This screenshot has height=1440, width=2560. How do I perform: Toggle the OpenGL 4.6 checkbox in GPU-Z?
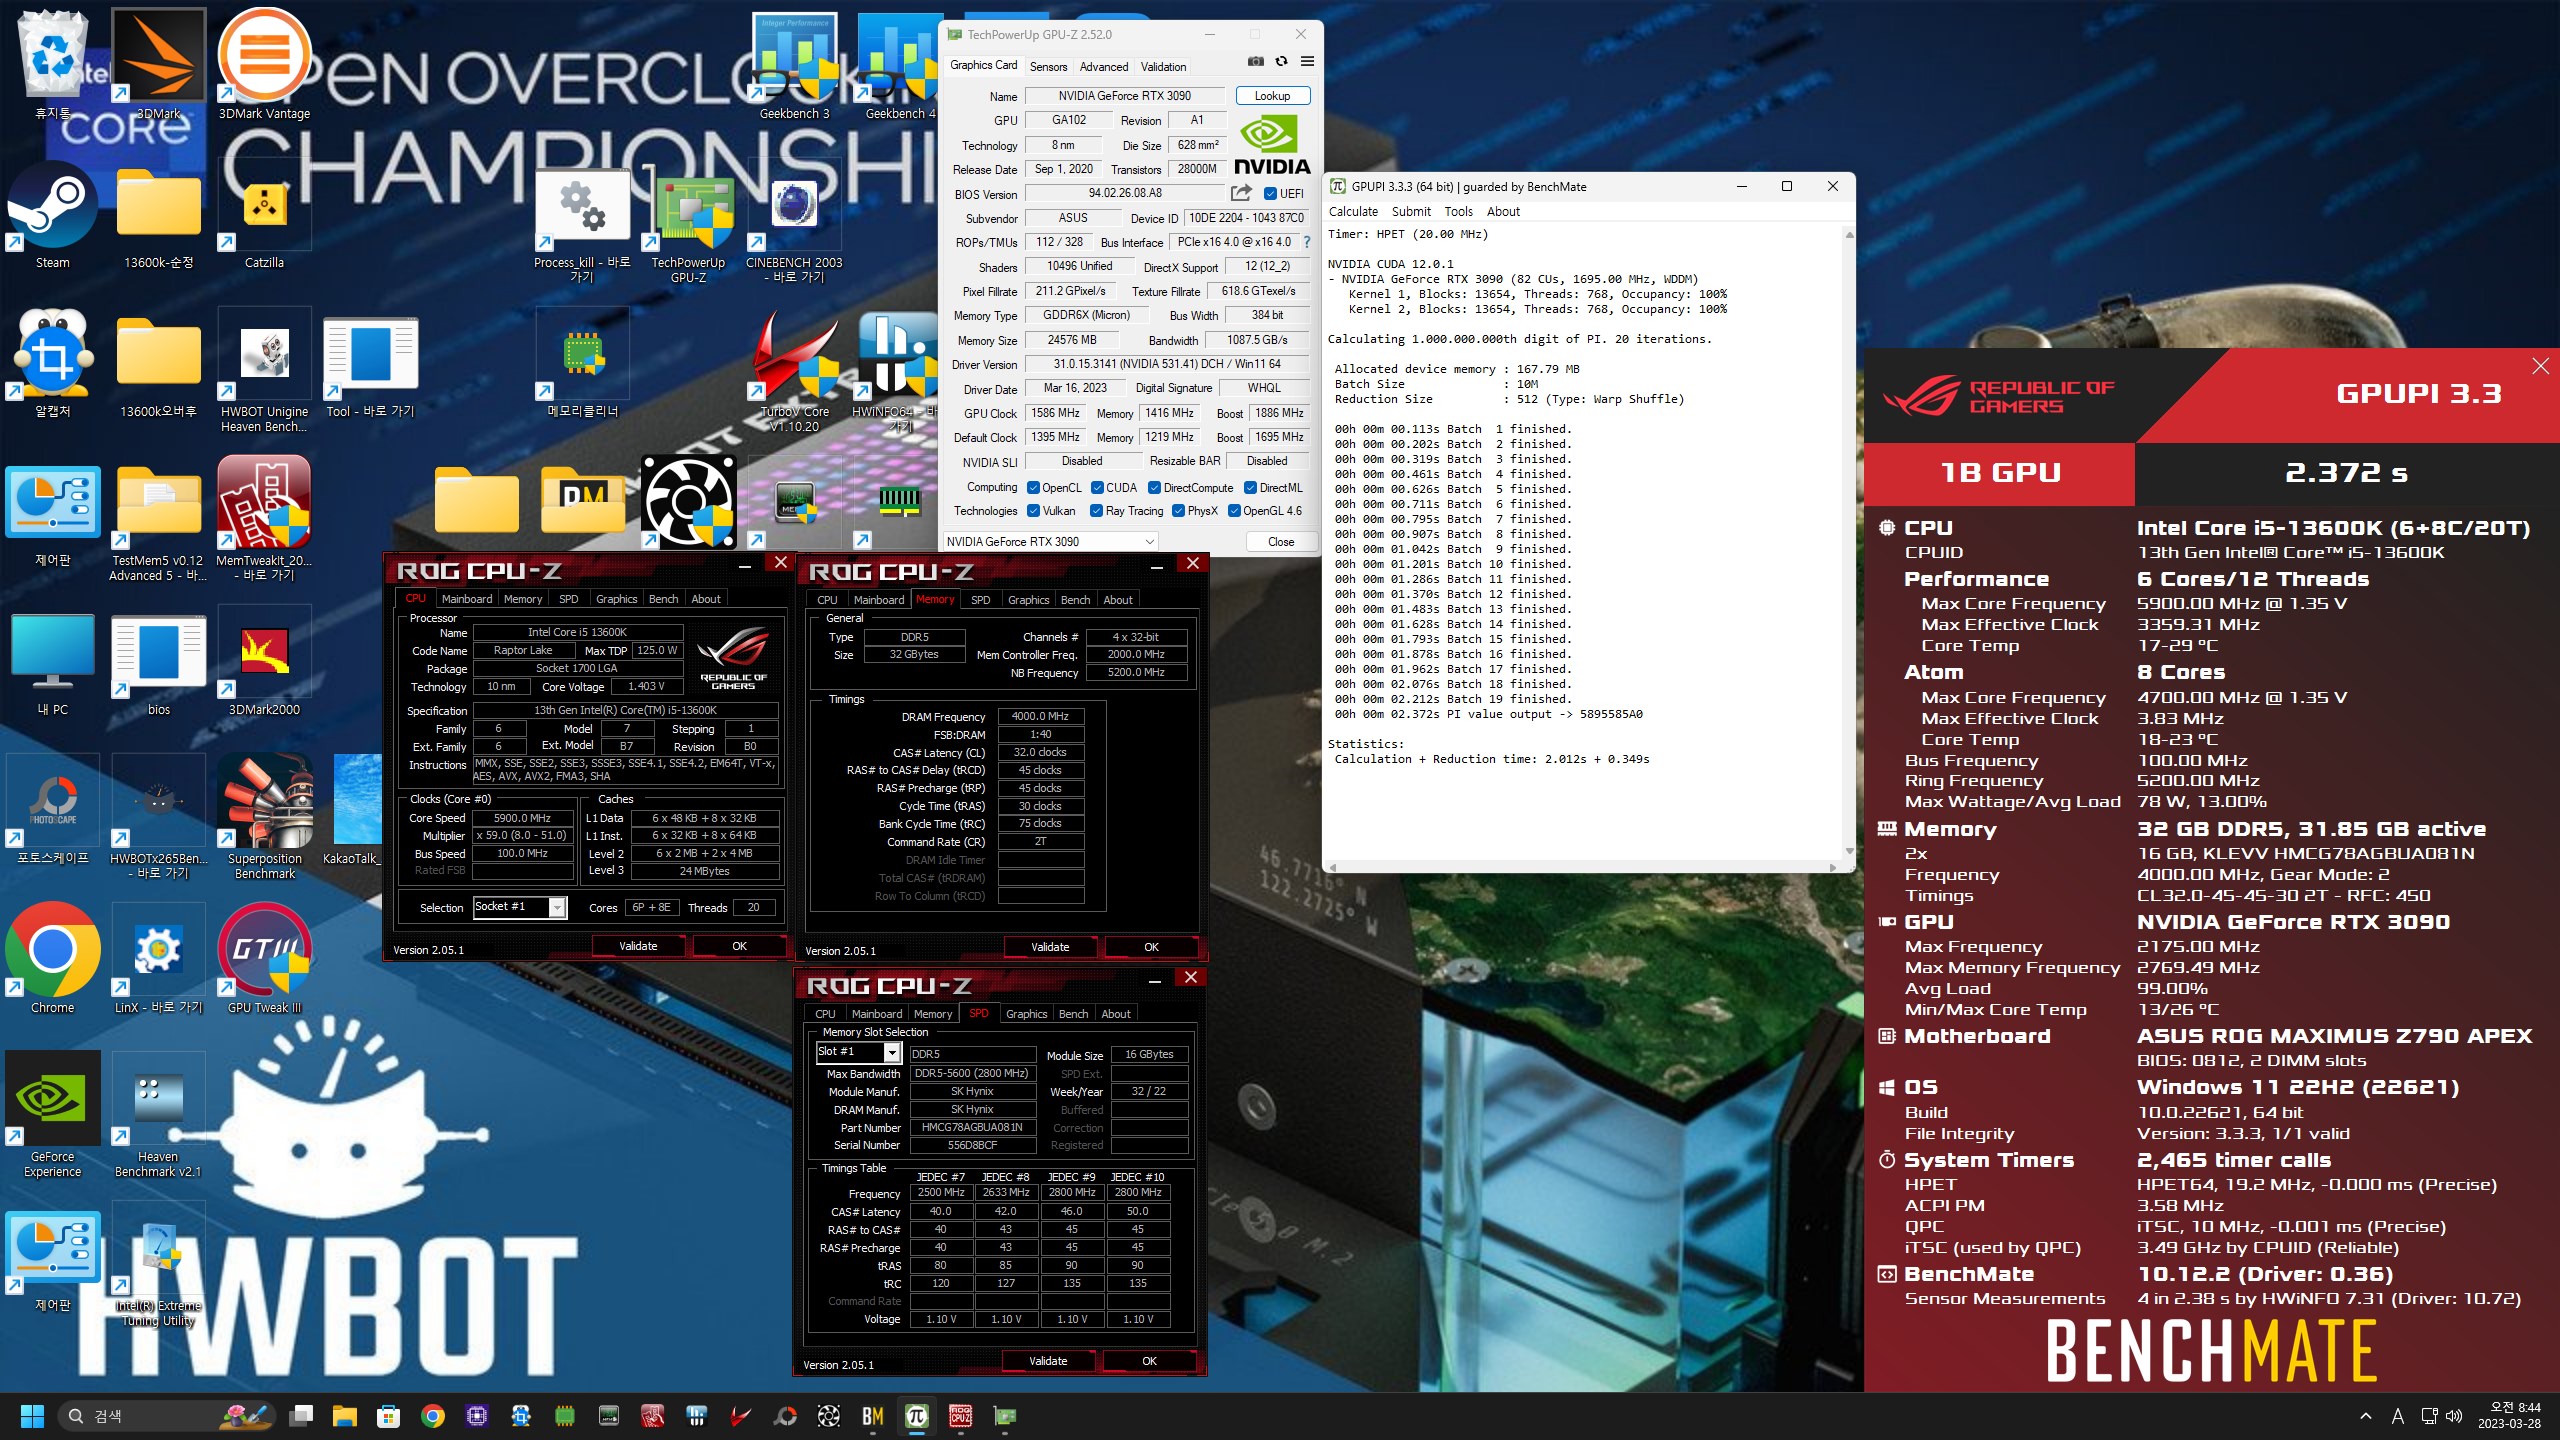(x=1234, y=511)
